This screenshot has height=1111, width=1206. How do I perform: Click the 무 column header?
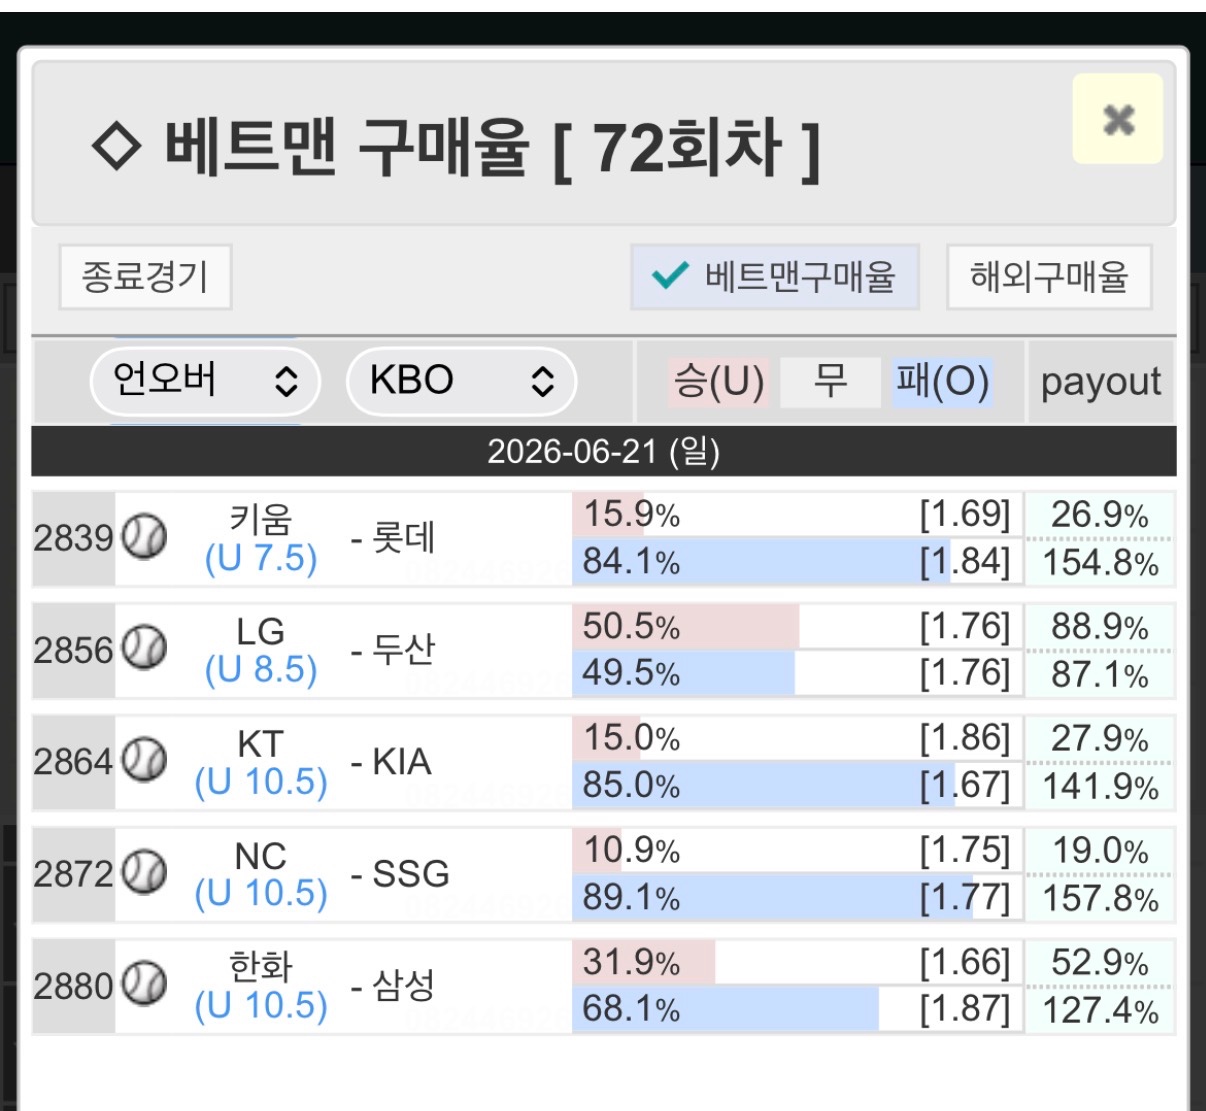point(830,382)
